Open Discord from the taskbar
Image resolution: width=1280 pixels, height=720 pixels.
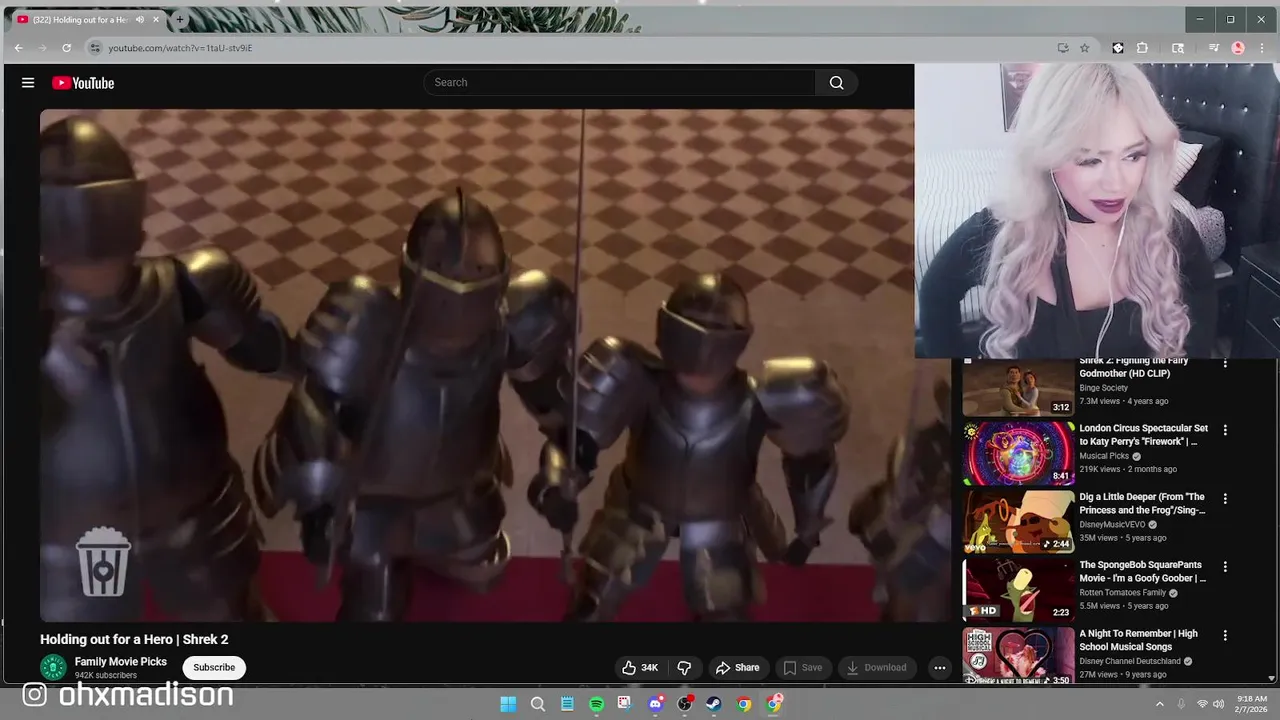pos(656,704)
